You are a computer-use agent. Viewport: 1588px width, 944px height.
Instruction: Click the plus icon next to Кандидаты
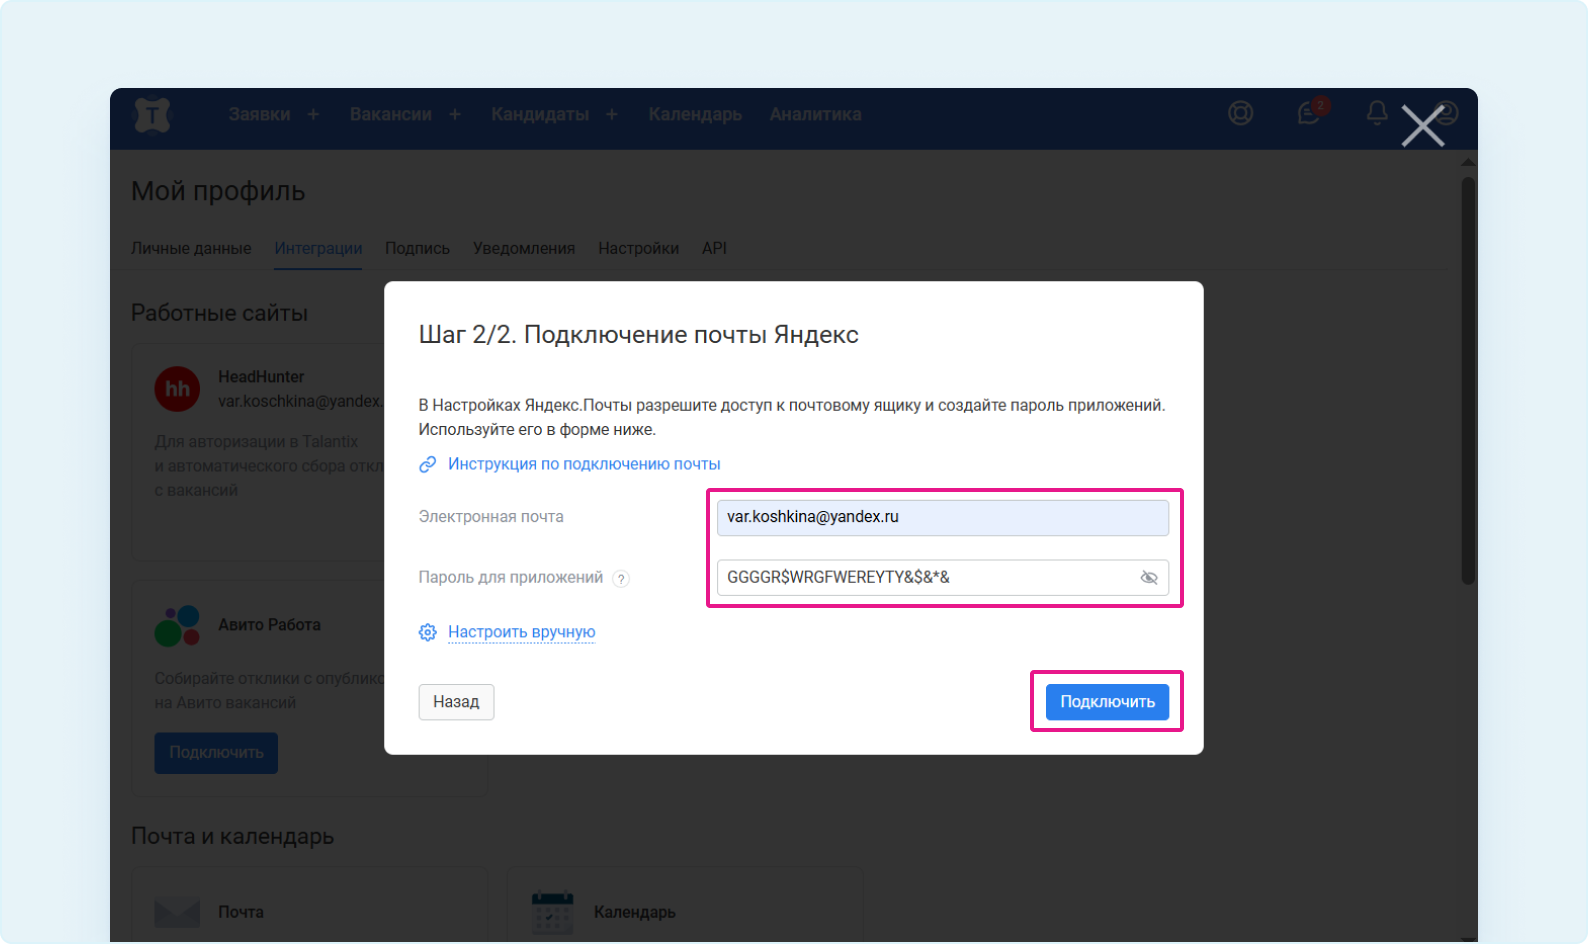pos(612,115)
